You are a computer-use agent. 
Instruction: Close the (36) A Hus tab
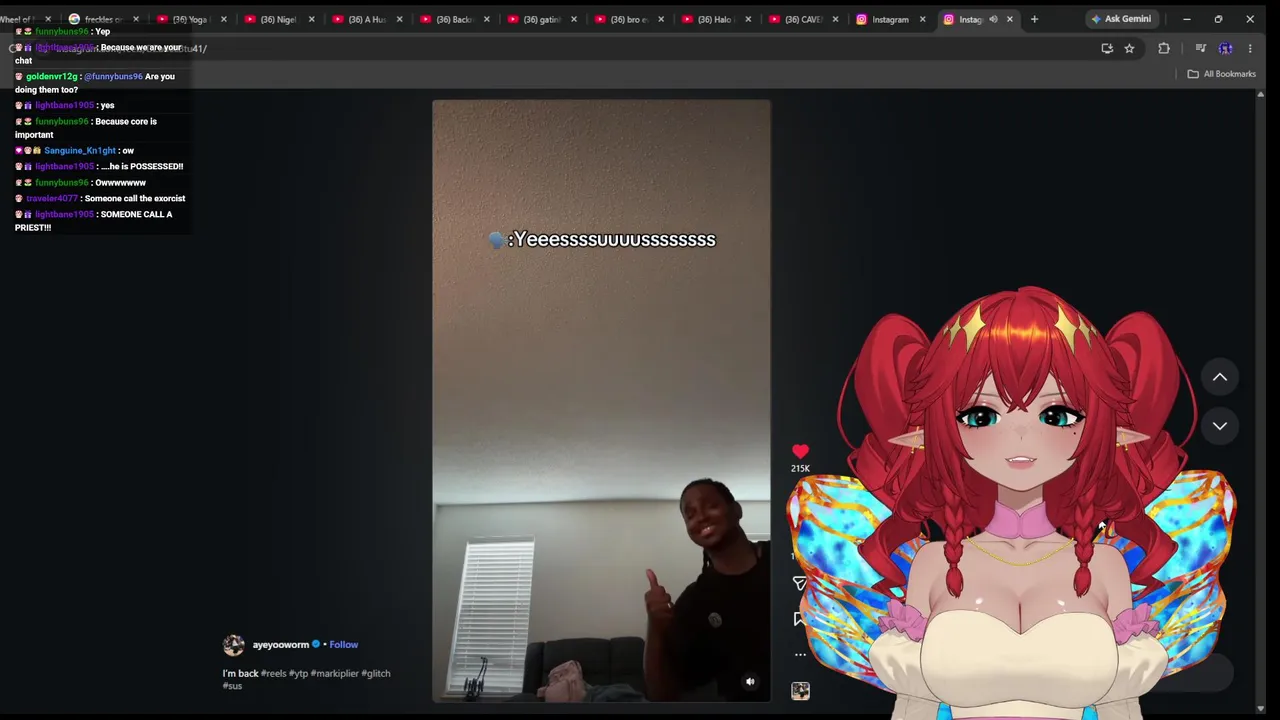point(399,19)
